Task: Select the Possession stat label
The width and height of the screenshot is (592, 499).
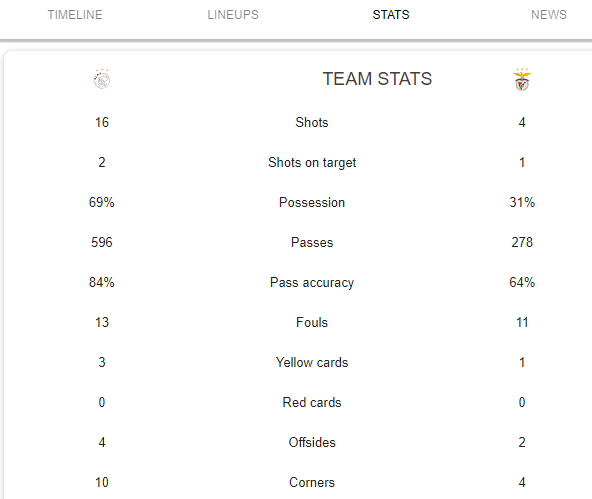Action: click(x=312, y=202)
